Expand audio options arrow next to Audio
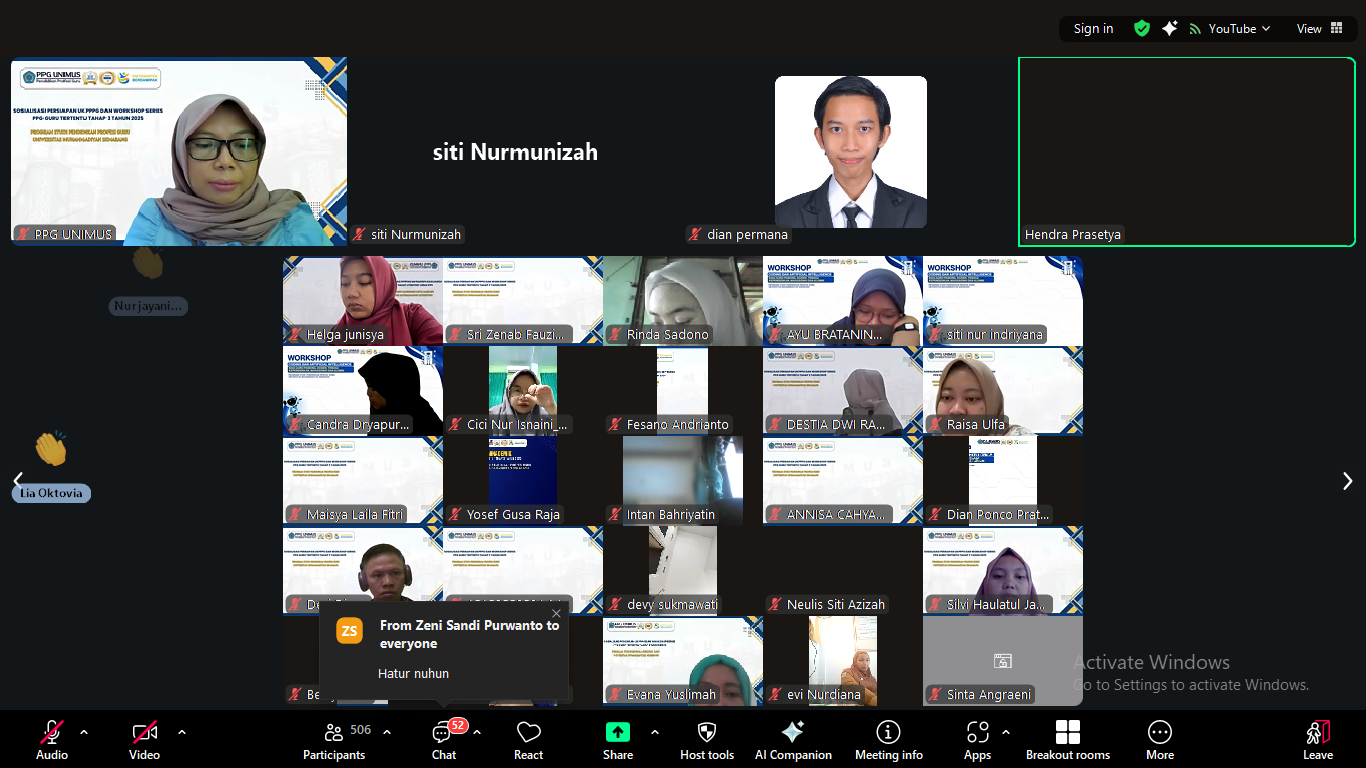1366x768 pixels. [84, 732]
